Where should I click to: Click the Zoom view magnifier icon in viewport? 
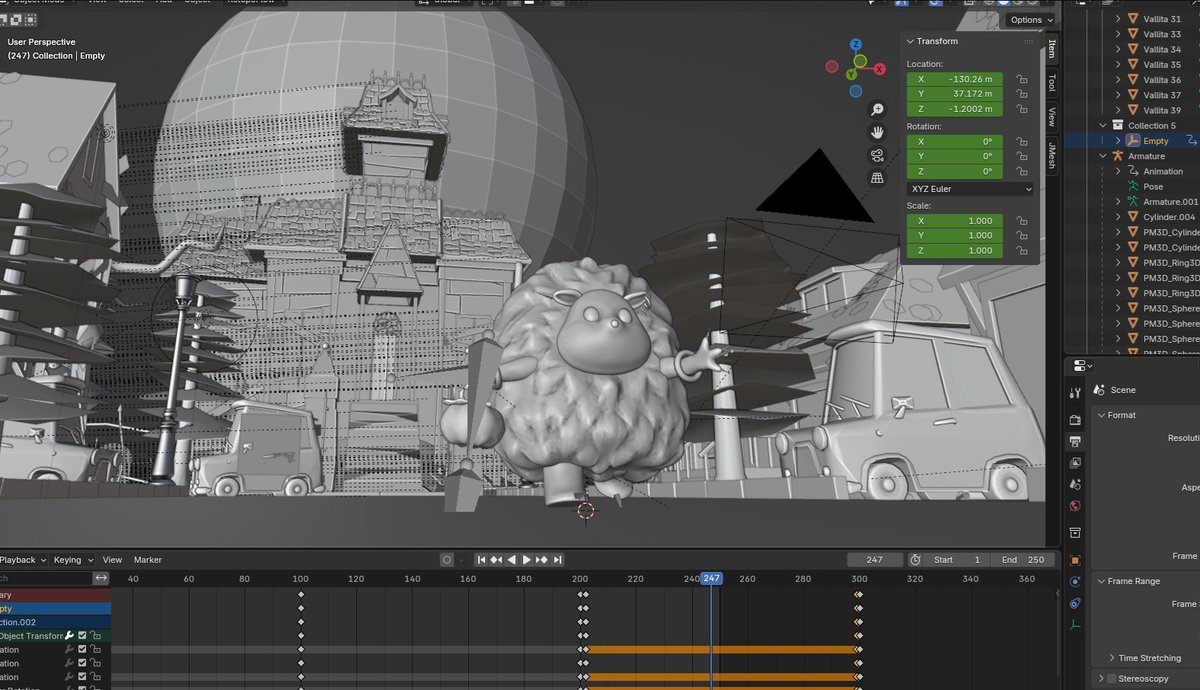tap(877, 109)
